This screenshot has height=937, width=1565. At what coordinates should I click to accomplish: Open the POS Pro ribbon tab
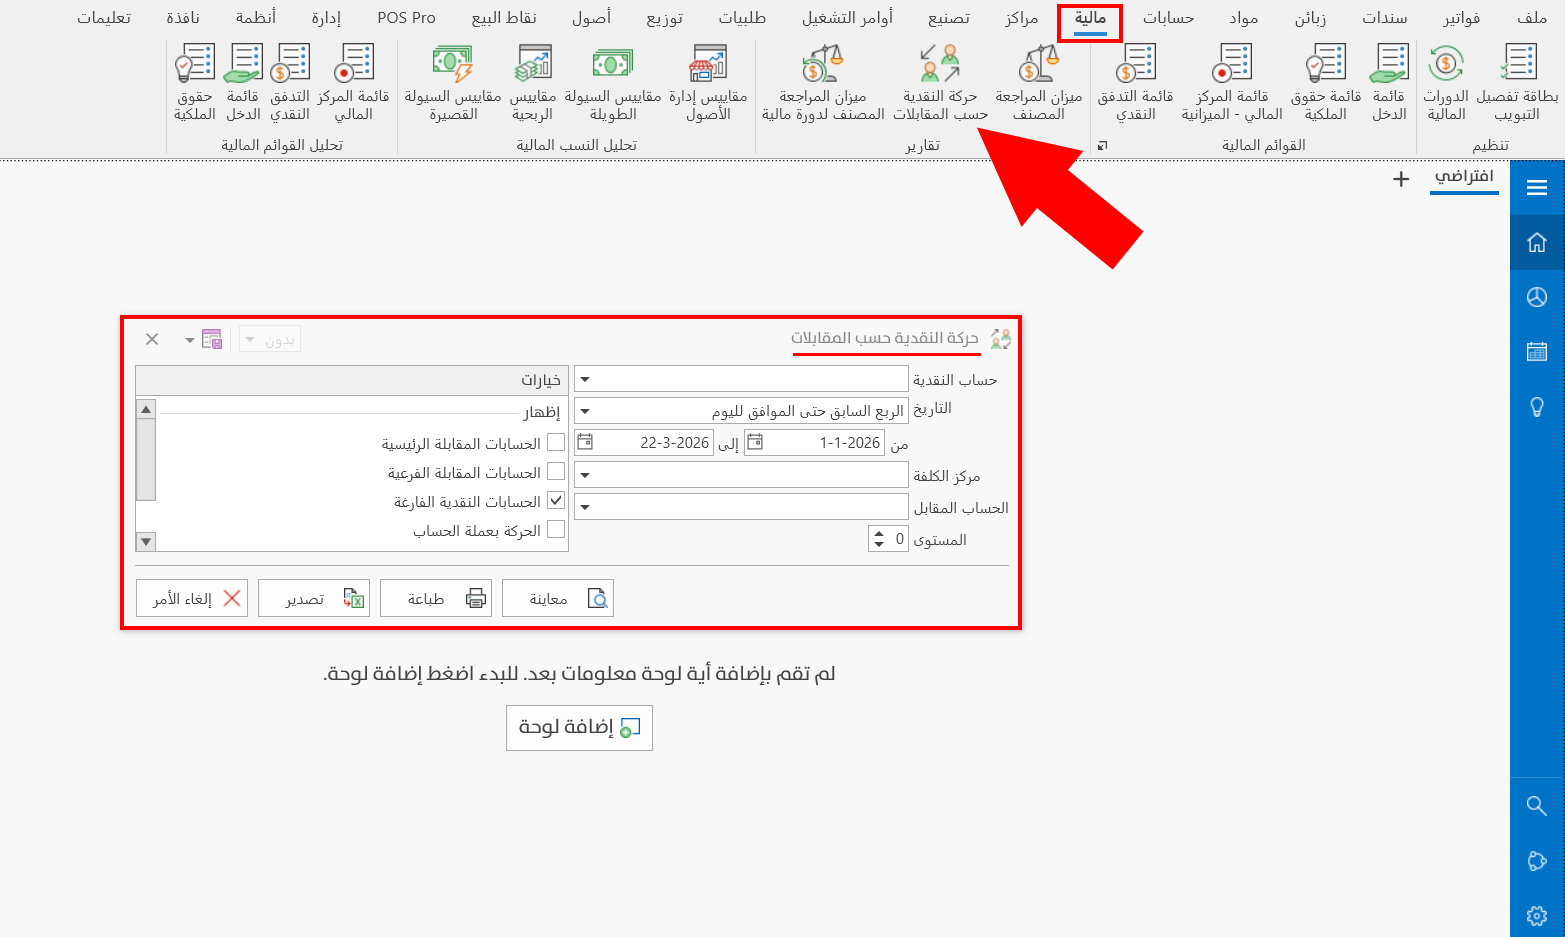pos(407,18)
